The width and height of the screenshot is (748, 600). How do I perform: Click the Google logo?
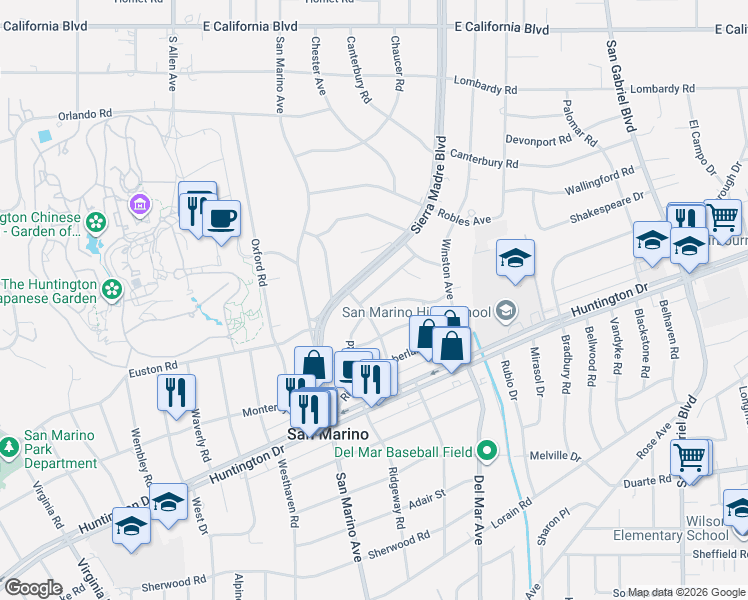coord(33,588)
